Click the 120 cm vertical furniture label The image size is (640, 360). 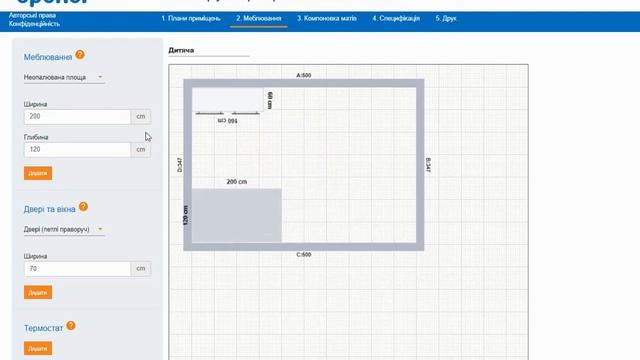(x=186, y=216)
